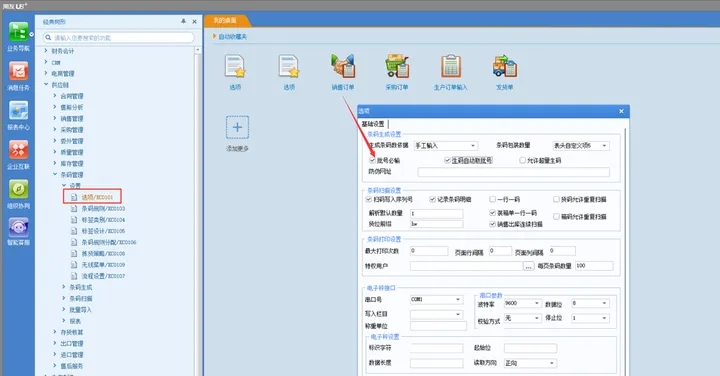Select the 基础设置 tab in the dialog
The image size is (720, 376).
point(373,124)
